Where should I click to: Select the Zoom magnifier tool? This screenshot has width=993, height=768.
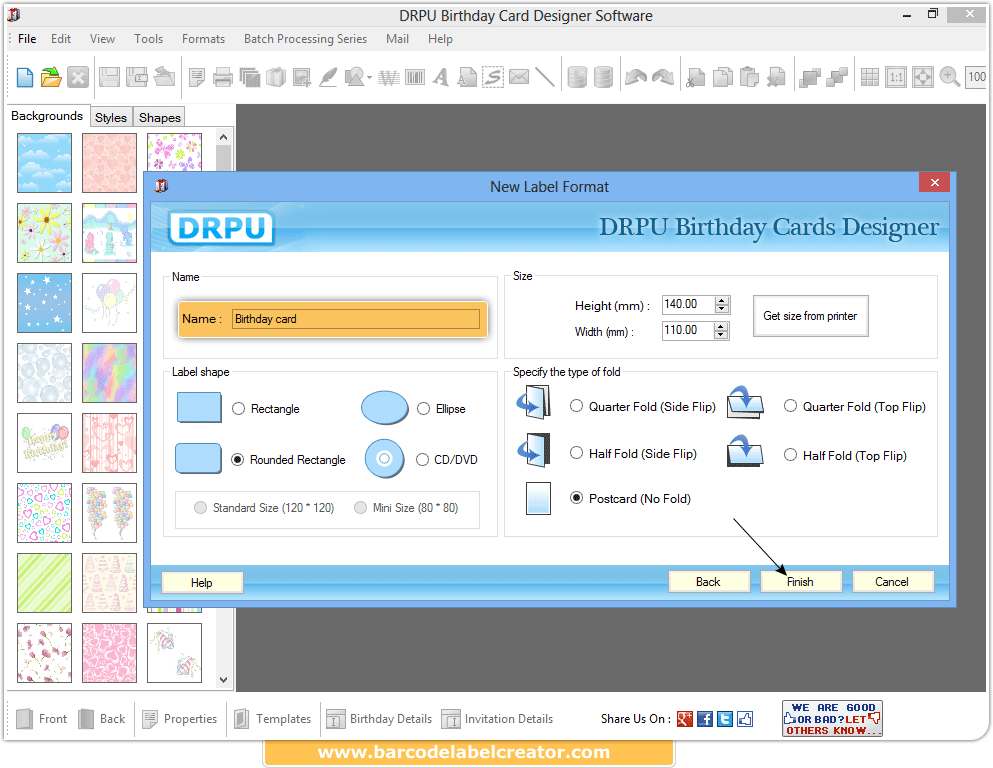[950, 77]
